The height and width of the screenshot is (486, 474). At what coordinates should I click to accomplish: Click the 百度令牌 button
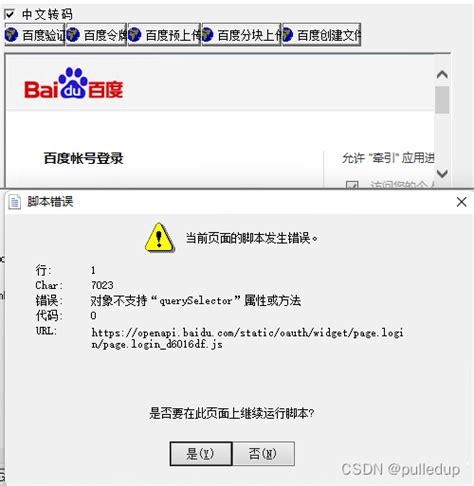tap(96, 35)
